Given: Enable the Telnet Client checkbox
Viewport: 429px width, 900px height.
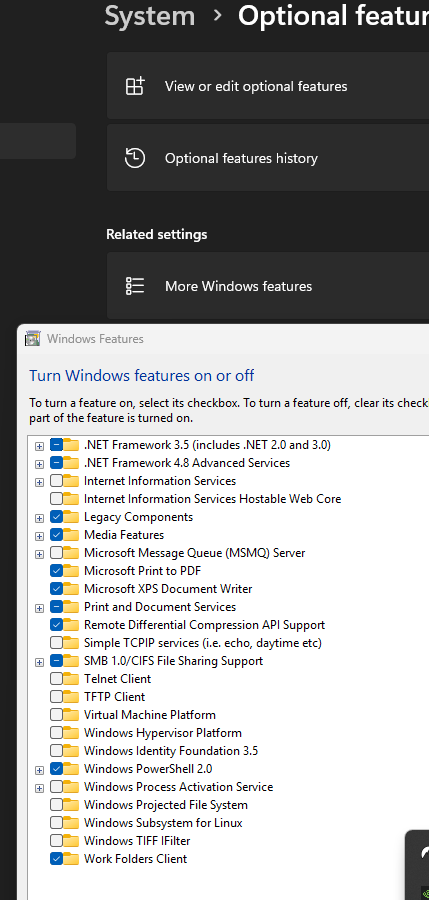Looking at the screenshot, I should coord(56,679).
